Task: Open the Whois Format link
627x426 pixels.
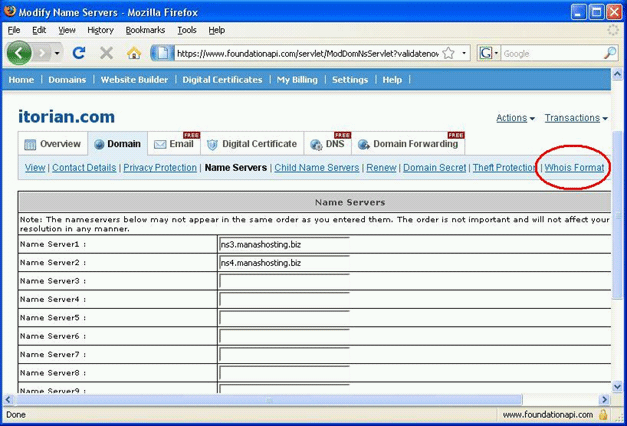Action: coord(574,168)
